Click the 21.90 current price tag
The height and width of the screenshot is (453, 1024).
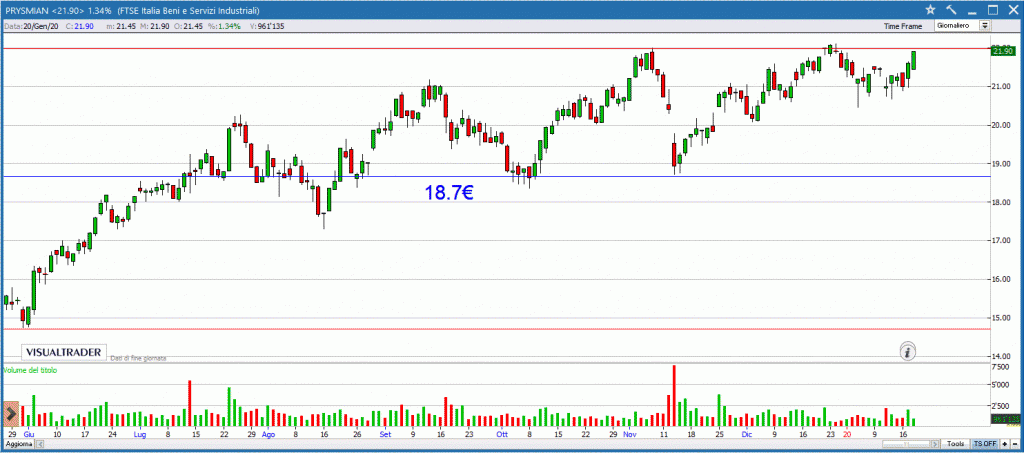(1002, 51)
